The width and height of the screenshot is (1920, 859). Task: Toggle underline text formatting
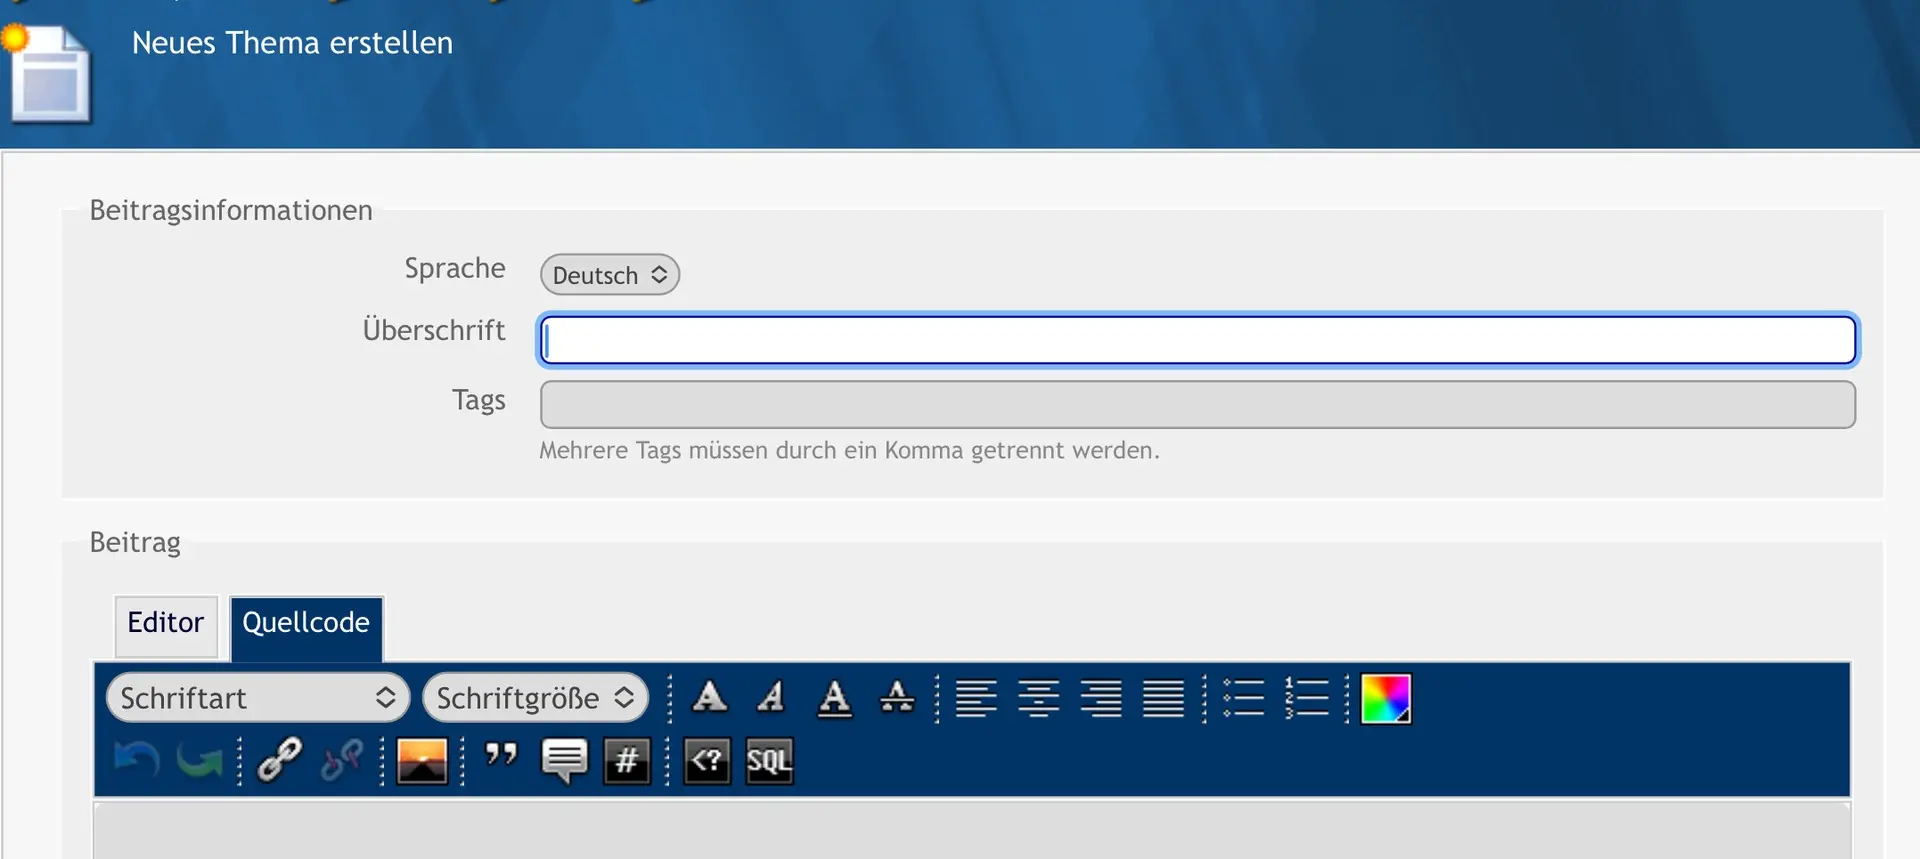pyautogui.click(x=834, y=697)
